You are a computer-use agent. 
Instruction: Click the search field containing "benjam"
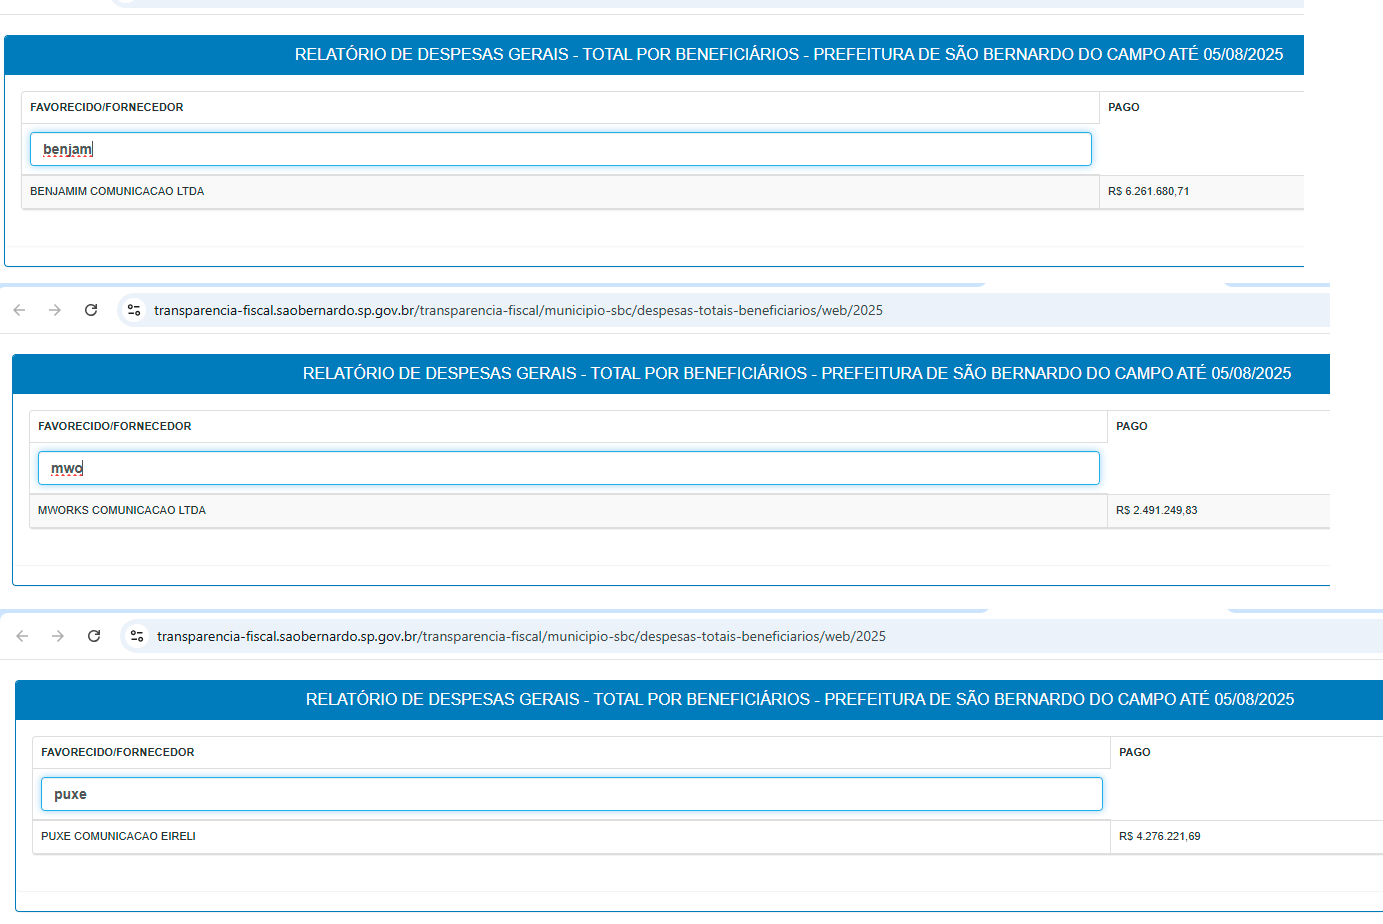[x=560, y=149]
